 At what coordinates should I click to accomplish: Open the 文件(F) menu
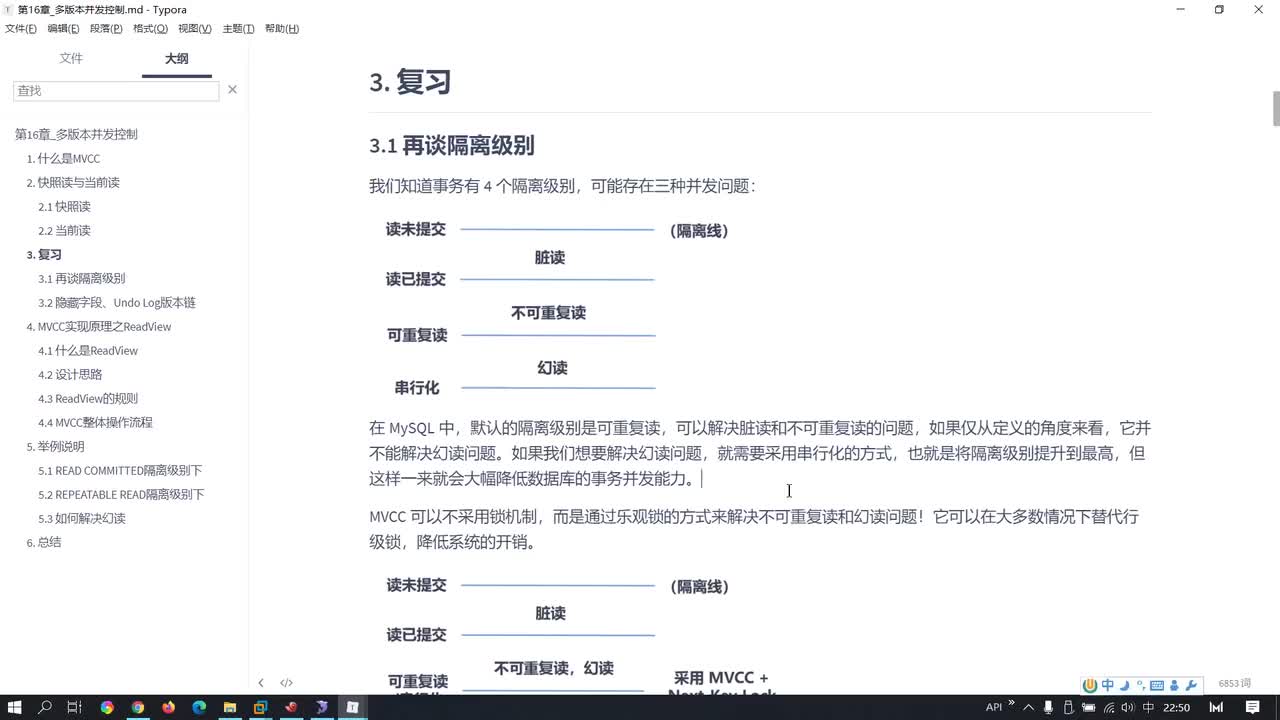(21, 28)
